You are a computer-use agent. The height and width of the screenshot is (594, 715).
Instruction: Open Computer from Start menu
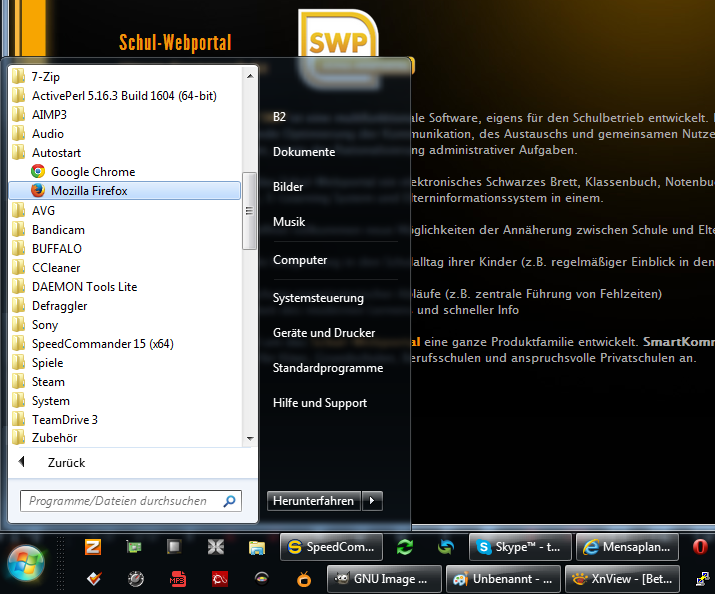(300, 260)
